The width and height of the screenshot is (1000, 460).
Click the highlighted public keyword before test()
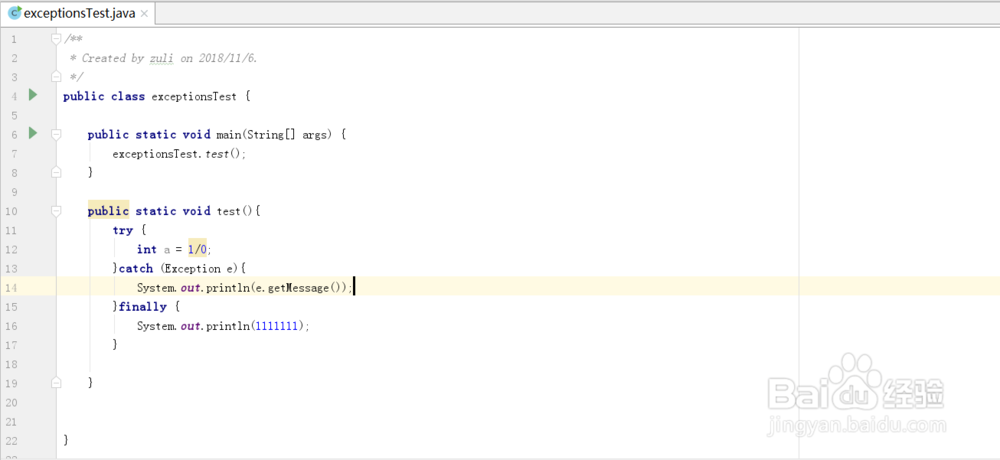[107, 211]
